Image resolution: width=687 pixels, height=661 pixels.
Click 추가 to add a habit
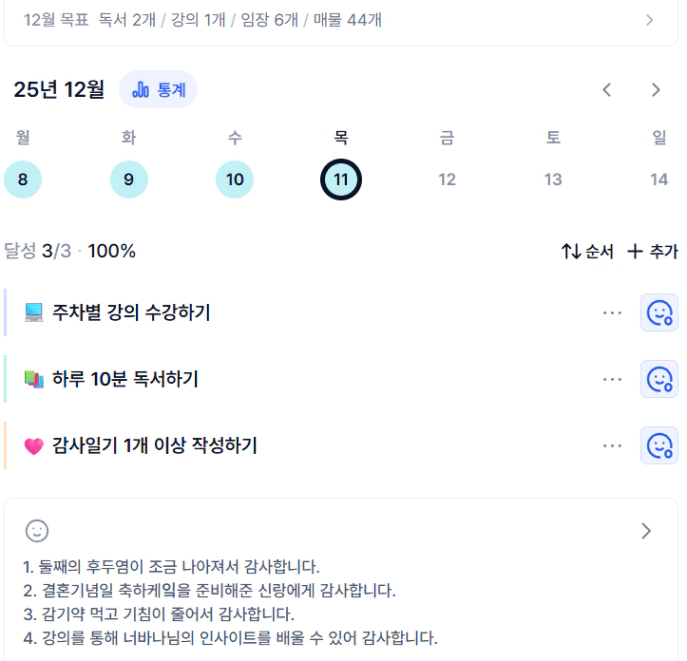(x=653, y=252)
